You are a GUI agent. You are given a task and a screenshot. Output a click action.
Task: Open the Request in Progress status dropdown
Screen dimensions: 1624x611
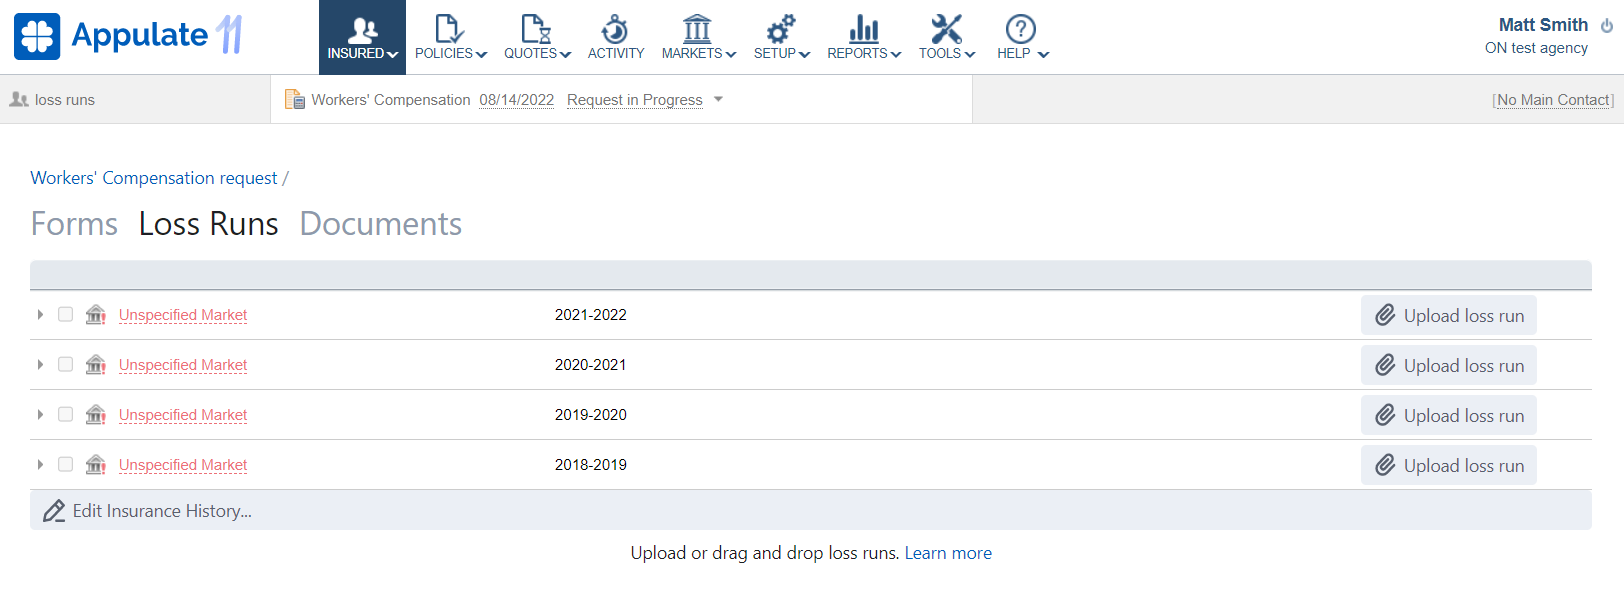point(718,99)
